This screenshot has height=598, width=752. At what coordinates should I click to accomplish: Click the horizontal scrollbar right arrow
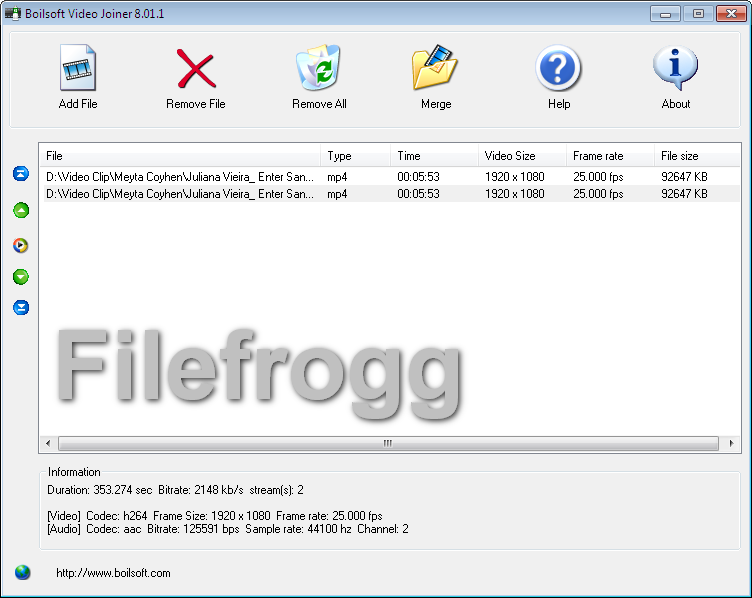pos(731,443)
